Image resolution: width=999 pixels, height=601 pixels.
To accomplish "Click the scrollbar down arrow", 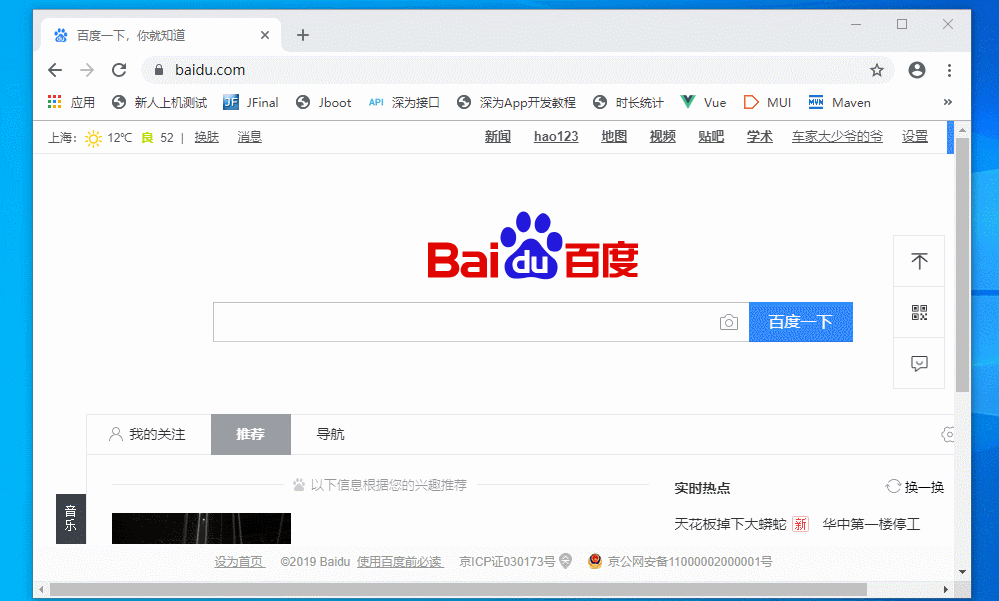I will pyautogui.click(x=962, y=572).
